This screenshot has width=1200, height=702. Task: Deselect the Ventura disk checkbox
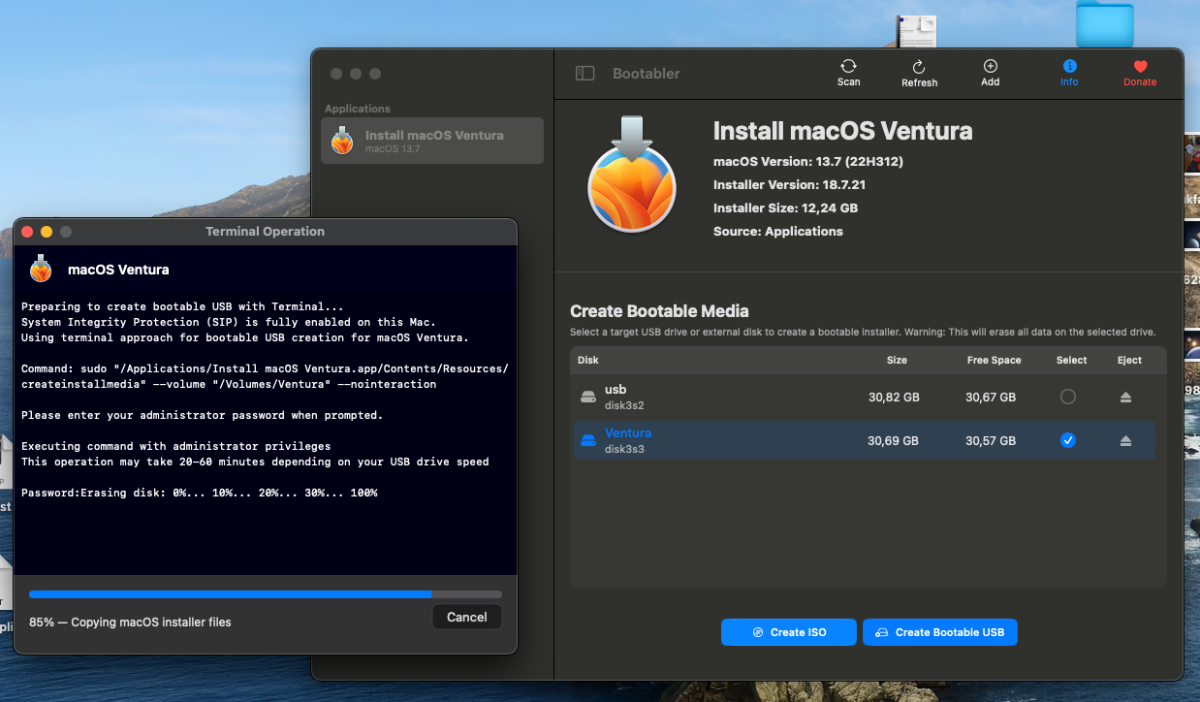pos(1068,440)
